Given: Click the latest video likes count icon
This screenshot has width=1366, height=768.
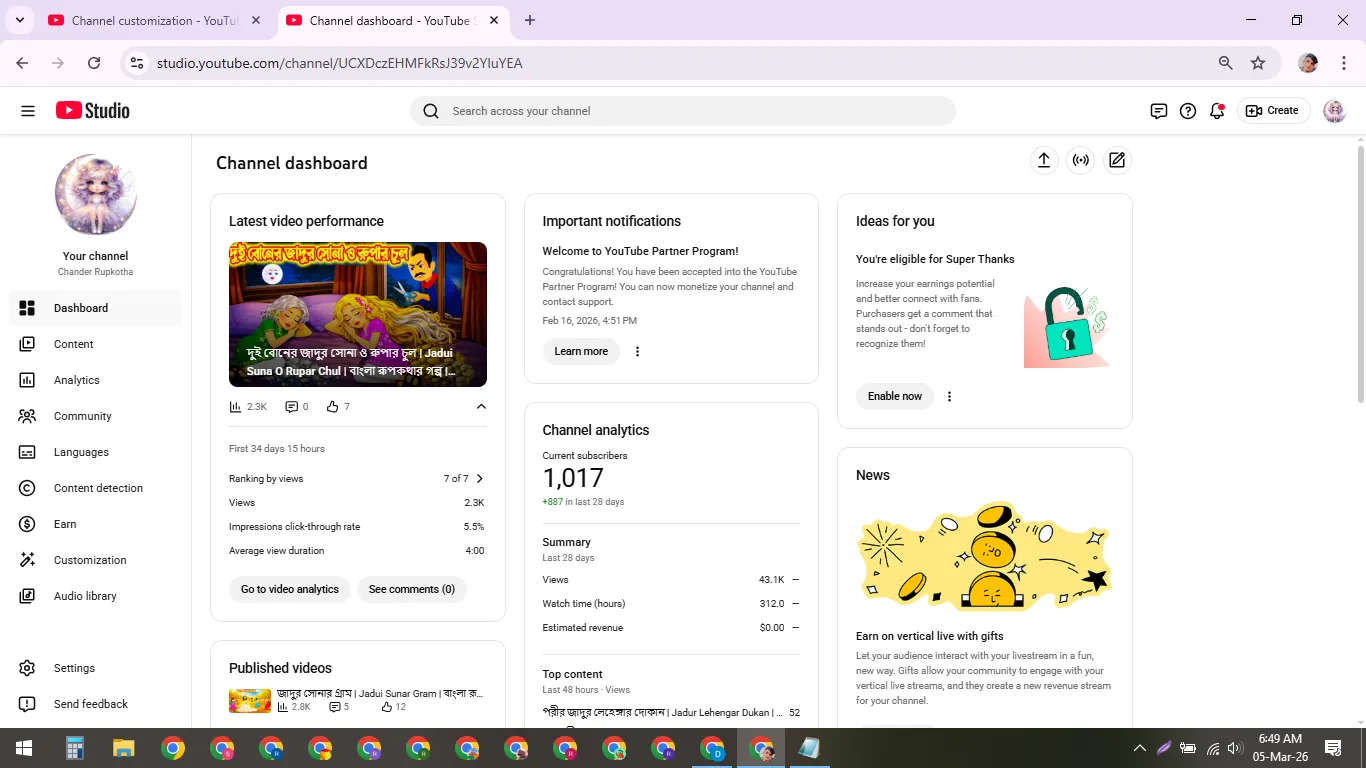Looking at the screenshot, I should (x=333, y=407).
